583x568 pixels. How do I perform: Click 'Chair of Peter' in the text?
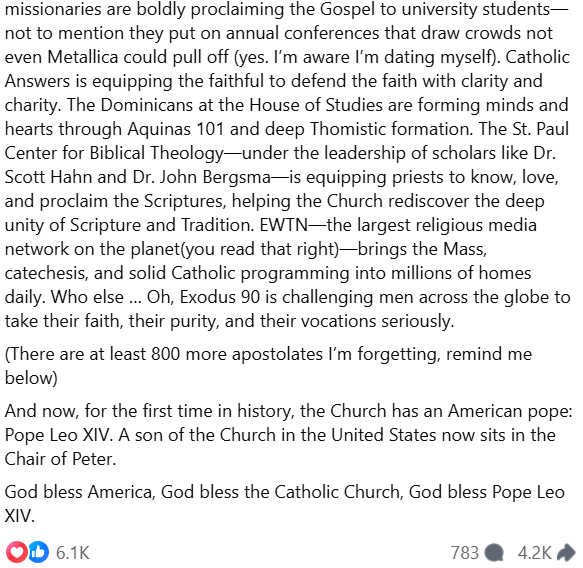click(61, 459)
